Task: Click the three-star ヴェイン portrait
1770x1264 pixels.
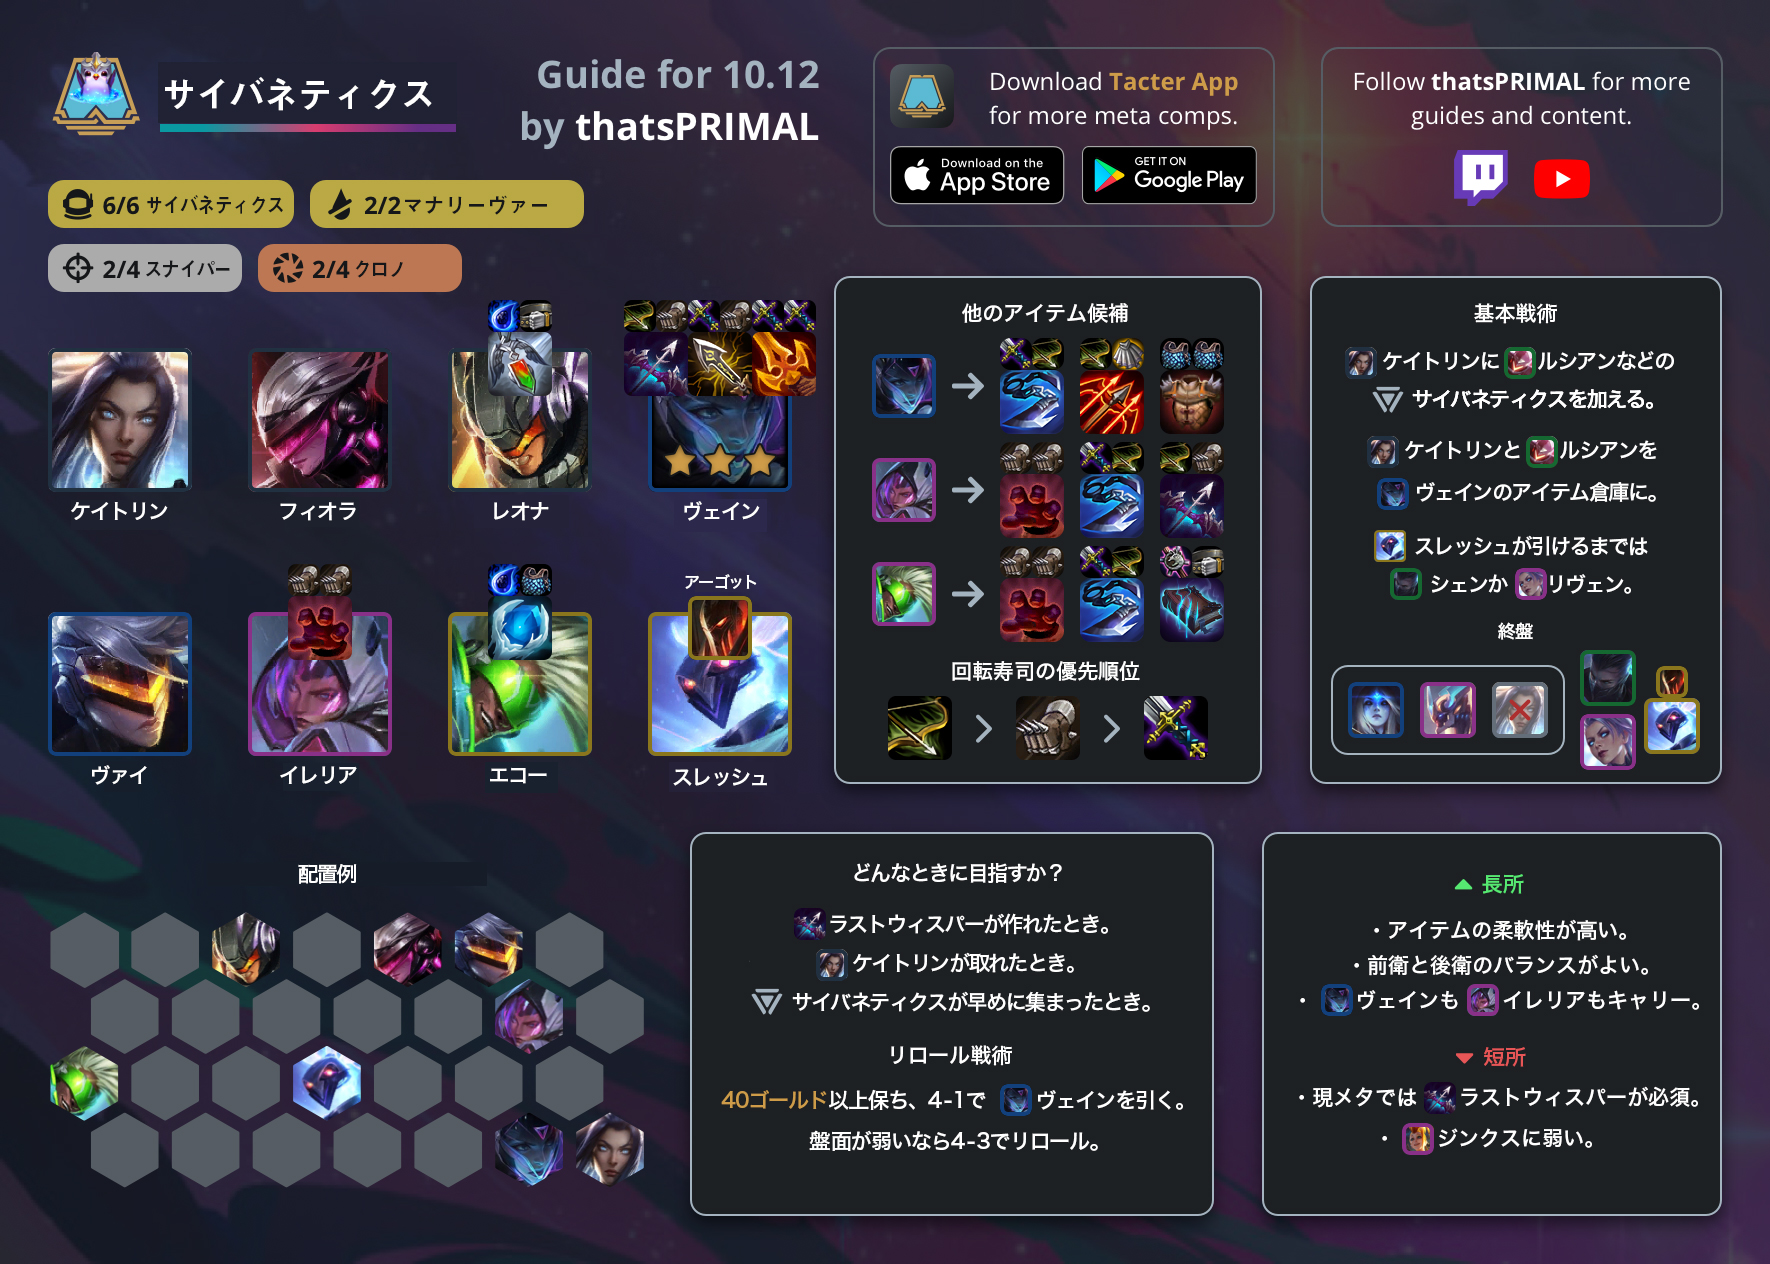Action: (x=720, y=440)
